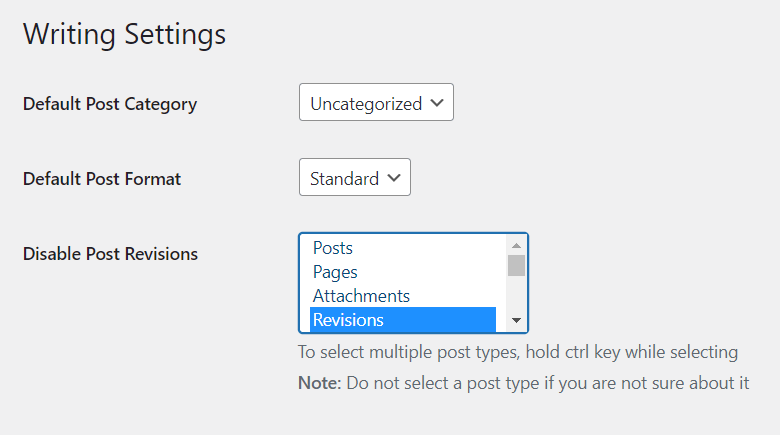The height and width of the screenshot is (435, 780).
Task: Click the Note about post types
Action: [x=524, y=383]
